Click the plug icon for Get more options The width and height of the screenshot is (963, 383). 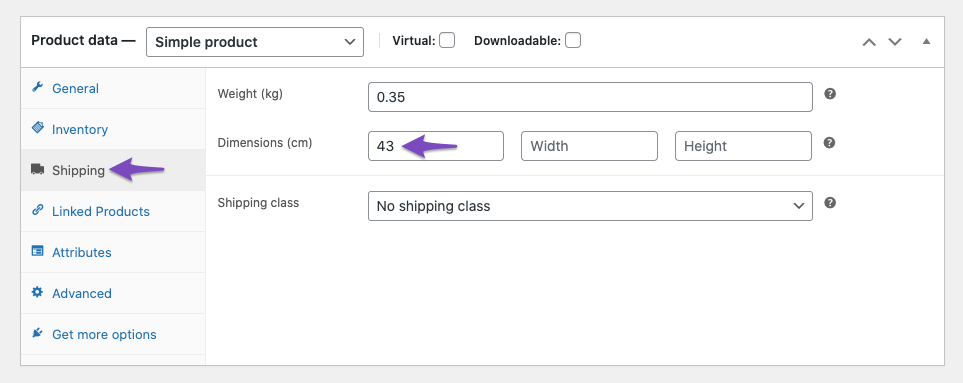click(x=37, y=333)
